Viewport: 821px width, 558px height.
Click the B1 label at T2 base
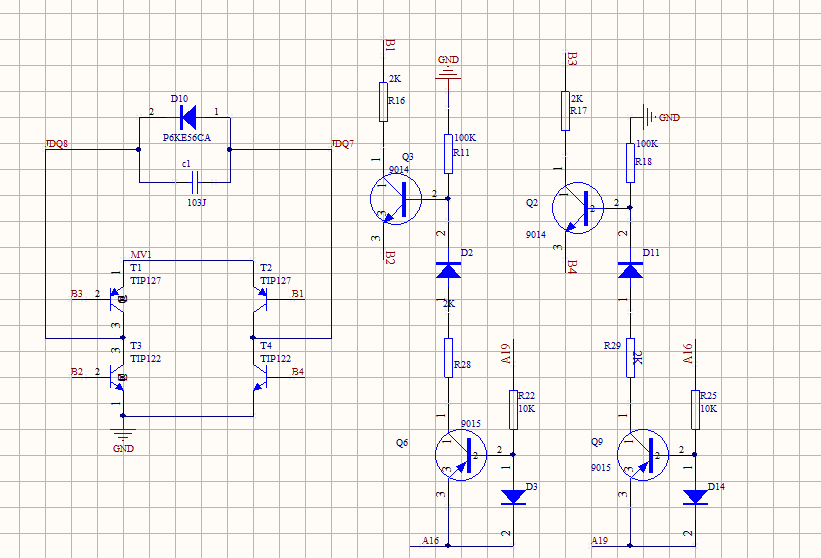pos(297,294)
